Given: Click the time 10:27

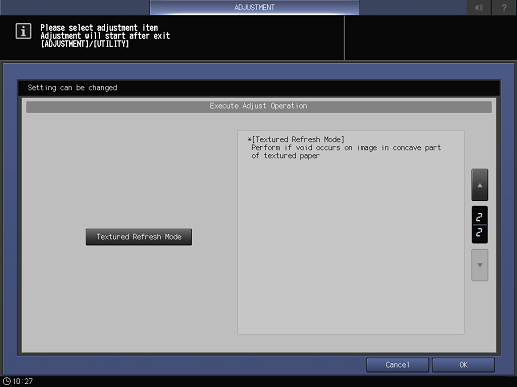Looking at the screenshot, I should coord(23,381).
